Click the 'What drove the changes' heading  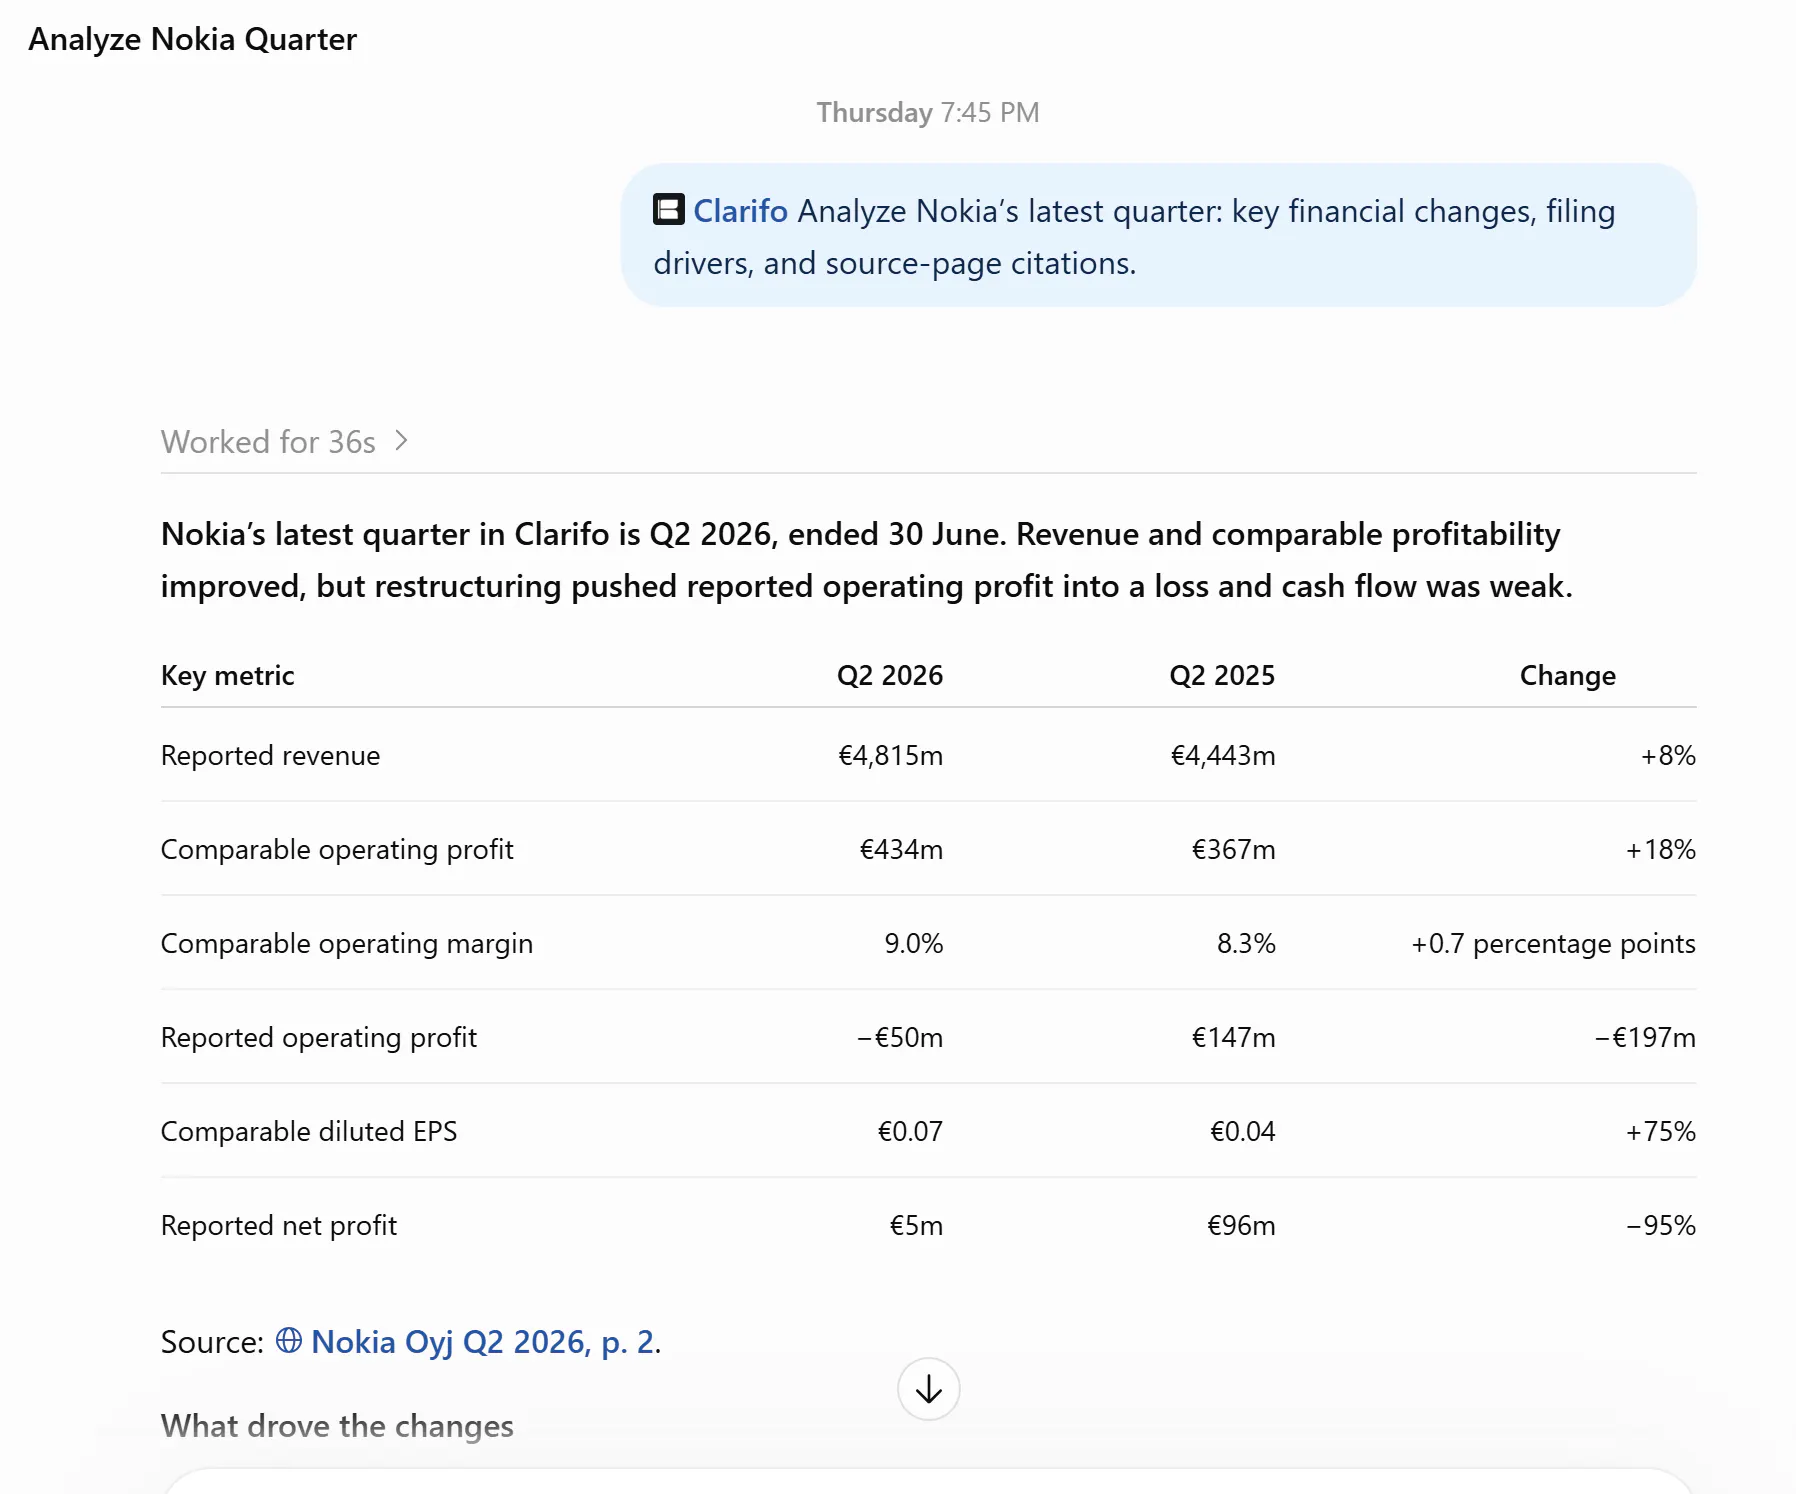coord(337,1425)
